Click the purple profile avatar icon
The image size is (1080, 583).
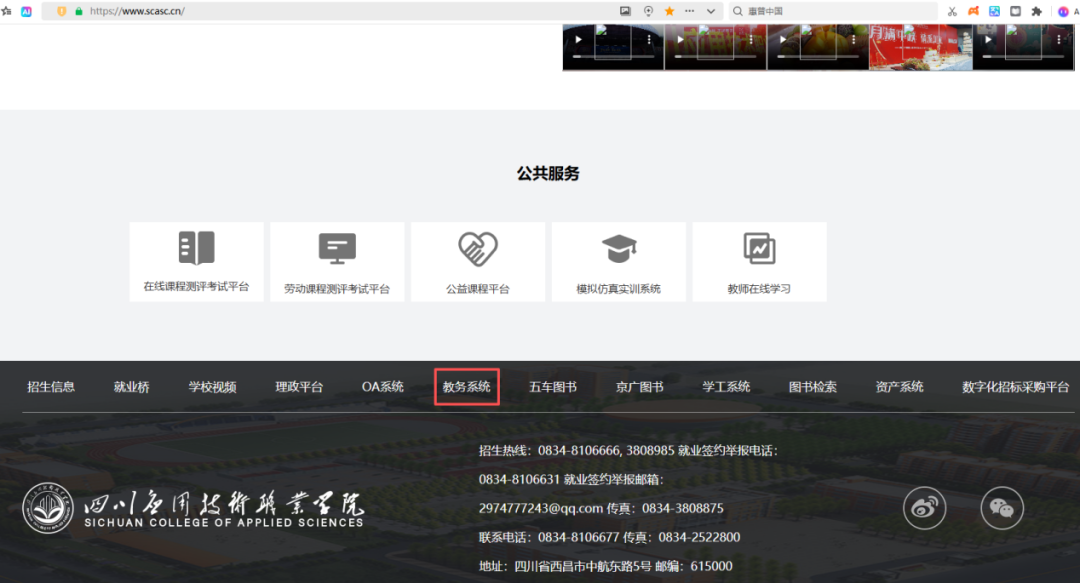pyautogui.click(x=1063, y=11)
